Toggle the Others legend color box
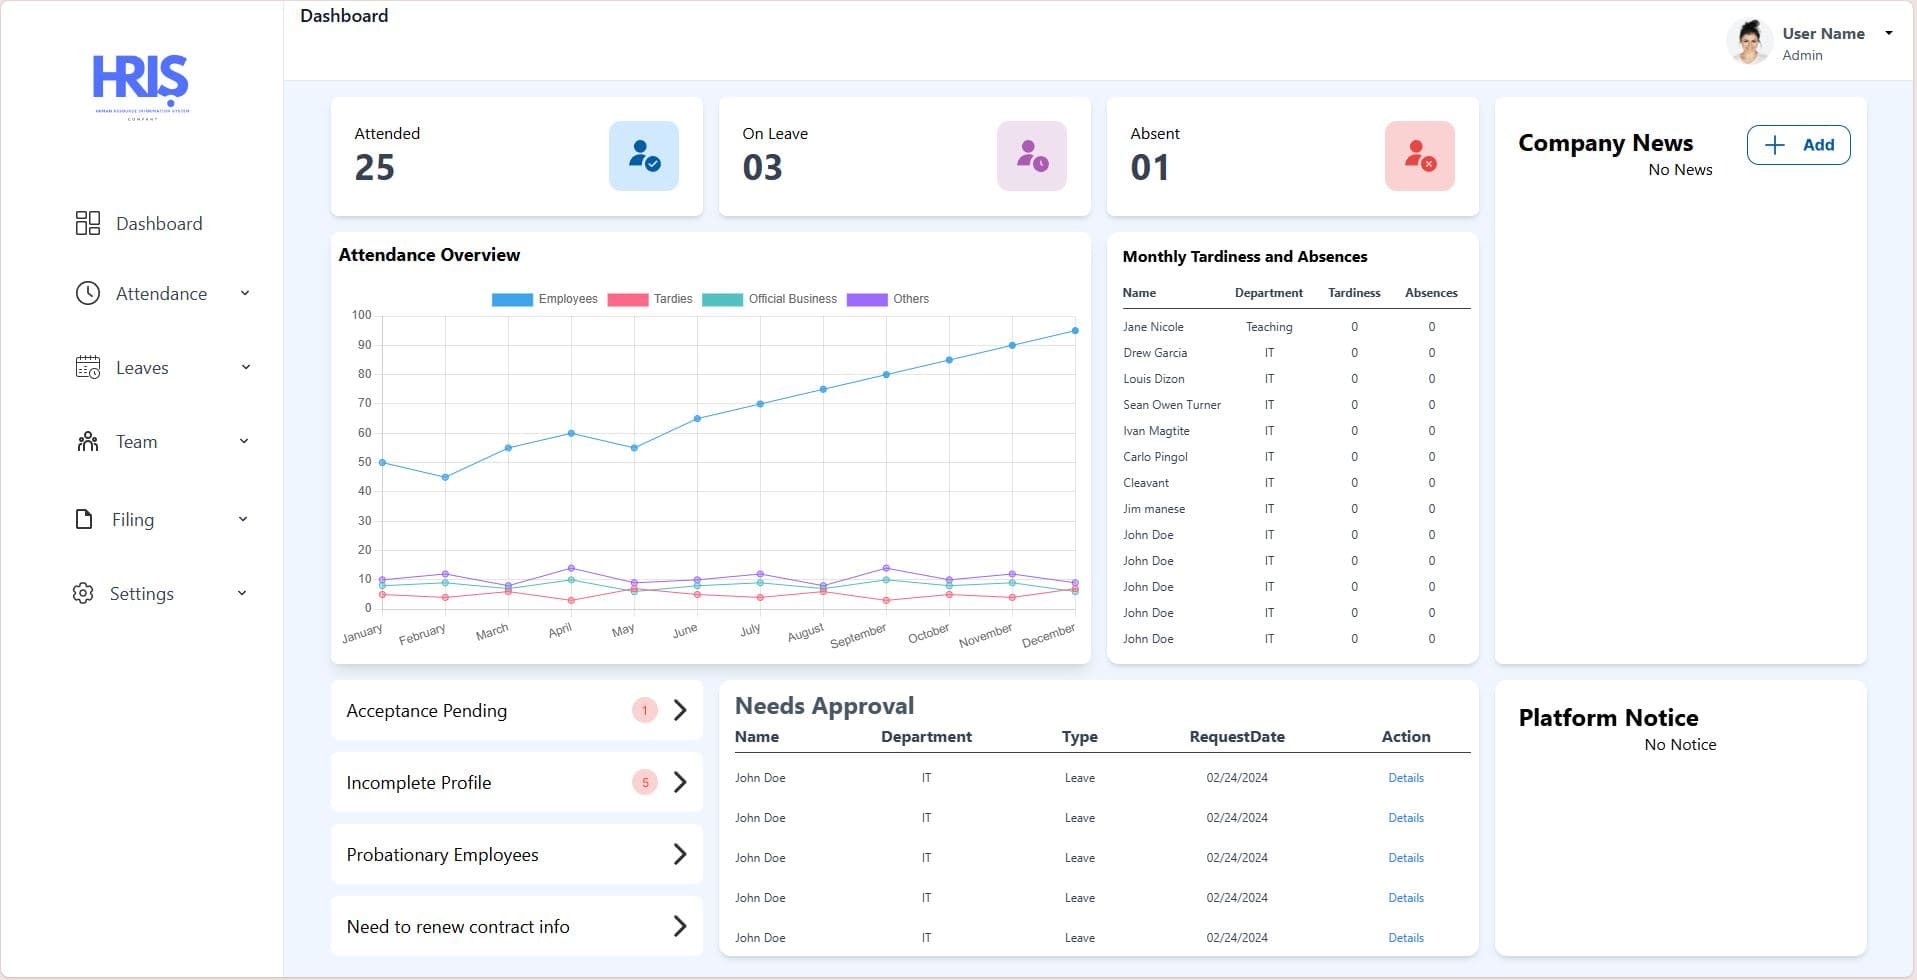Screen dimensions: 1917x980 (867, 299)
